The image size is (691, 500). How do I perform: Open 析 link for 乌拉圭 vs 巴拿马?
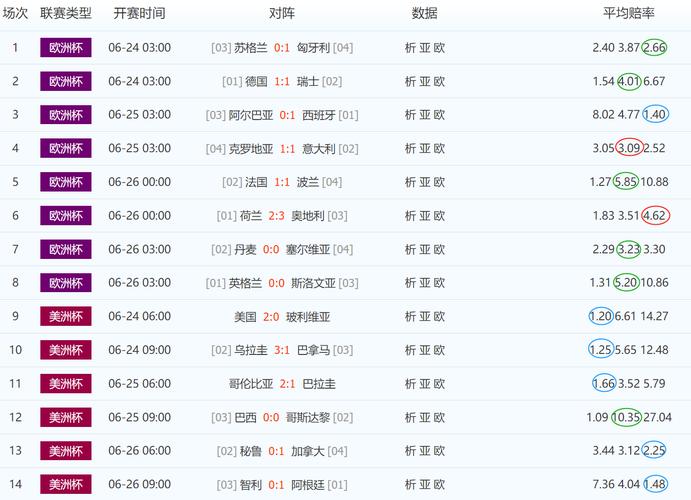tap(410, 350)
